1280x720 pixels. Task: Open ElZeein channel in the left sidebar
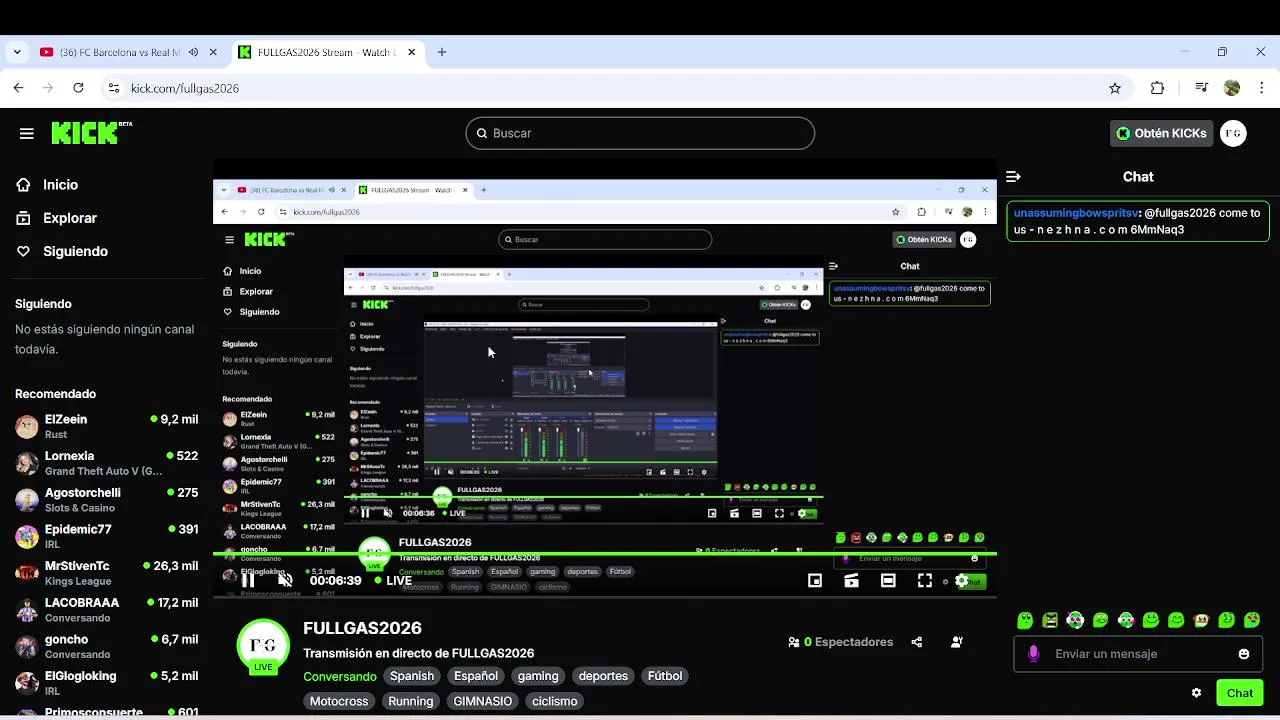point(106,426)
